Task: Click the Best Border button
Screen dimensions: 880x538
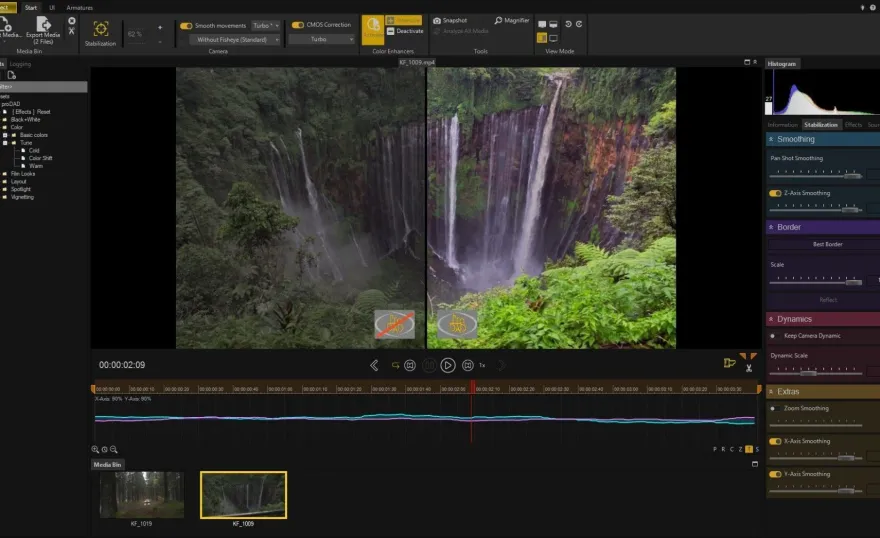Action: tap(827, 244)
